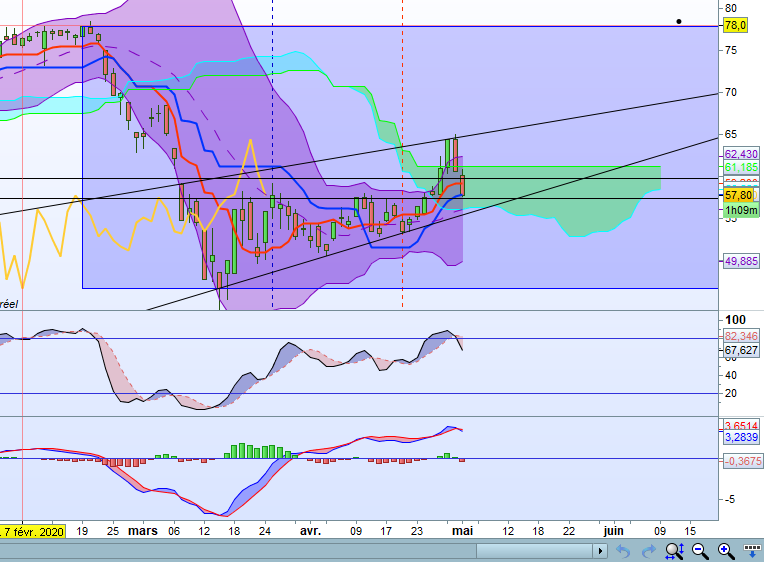
Task: Zoom out the chart with minus magnifier
Action: coord(700,551)
